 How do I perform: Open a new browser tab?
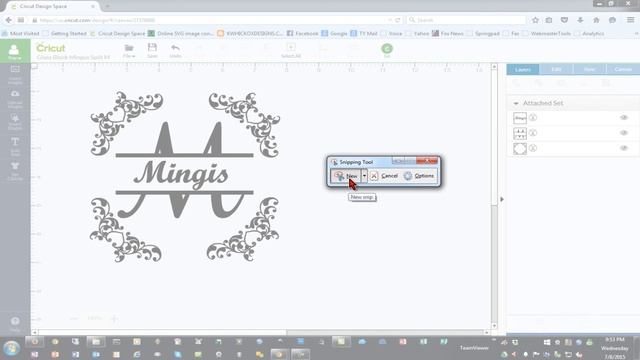[x=108, y=7]
